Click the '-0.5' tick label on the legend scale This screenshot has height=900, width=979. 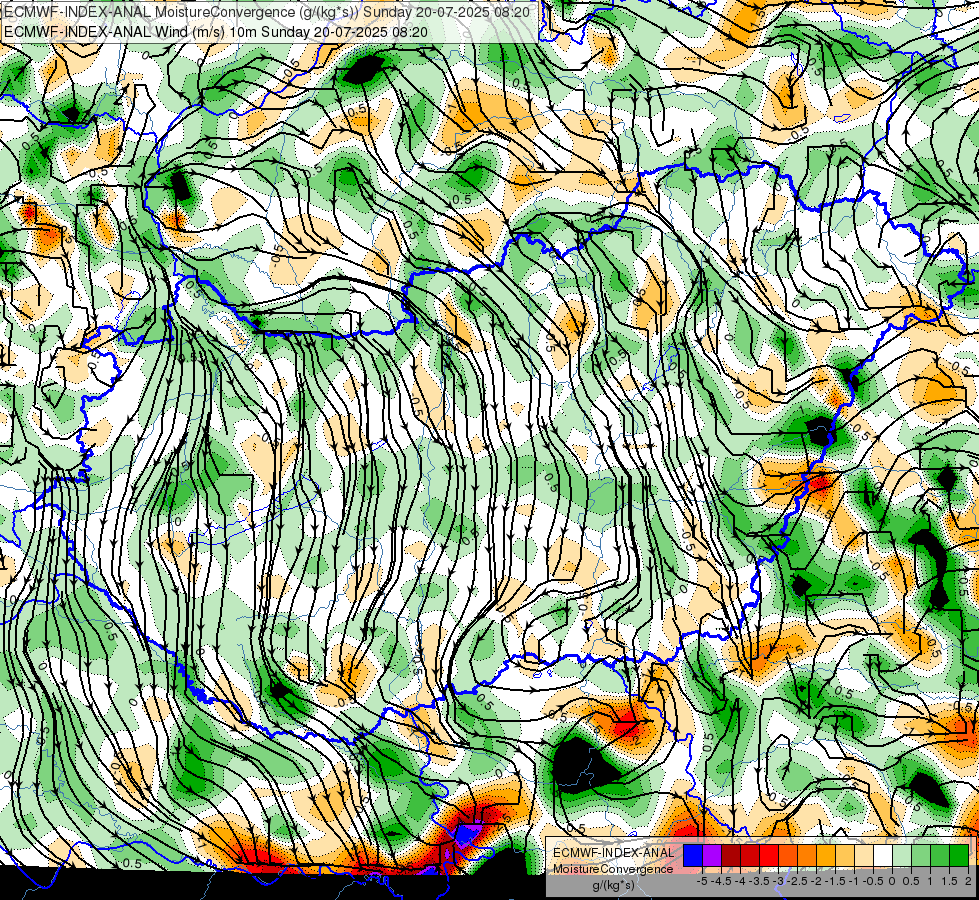coord(873,881)
